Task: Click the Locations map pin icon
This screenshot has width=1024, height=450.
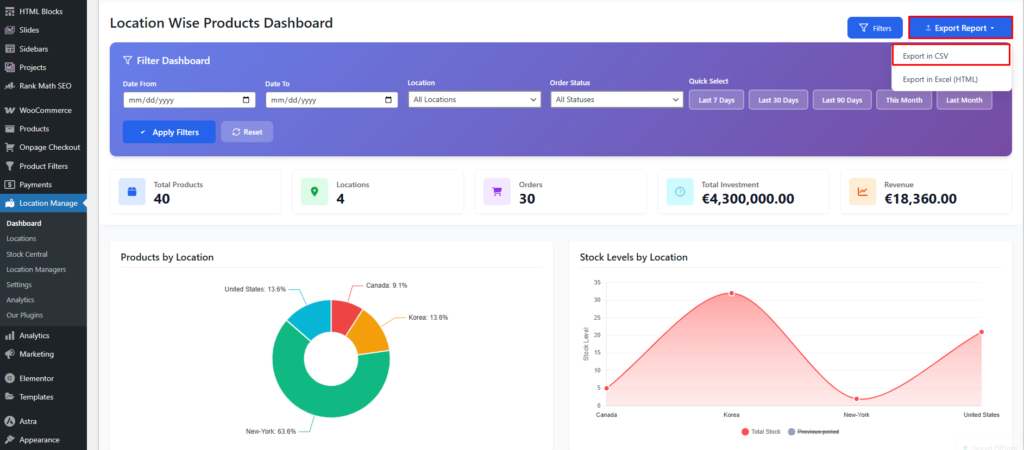Action: point(314,191)
